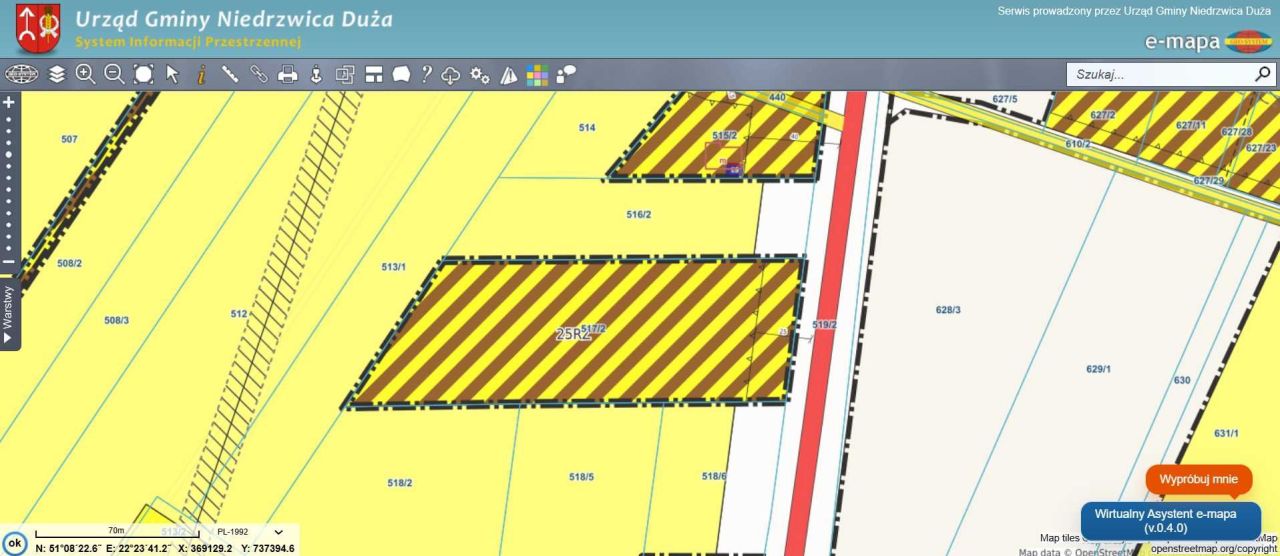
Task: Click the Wypróbuj mnie orange button
Action: pyautogui.click(x=1199, y=480)
